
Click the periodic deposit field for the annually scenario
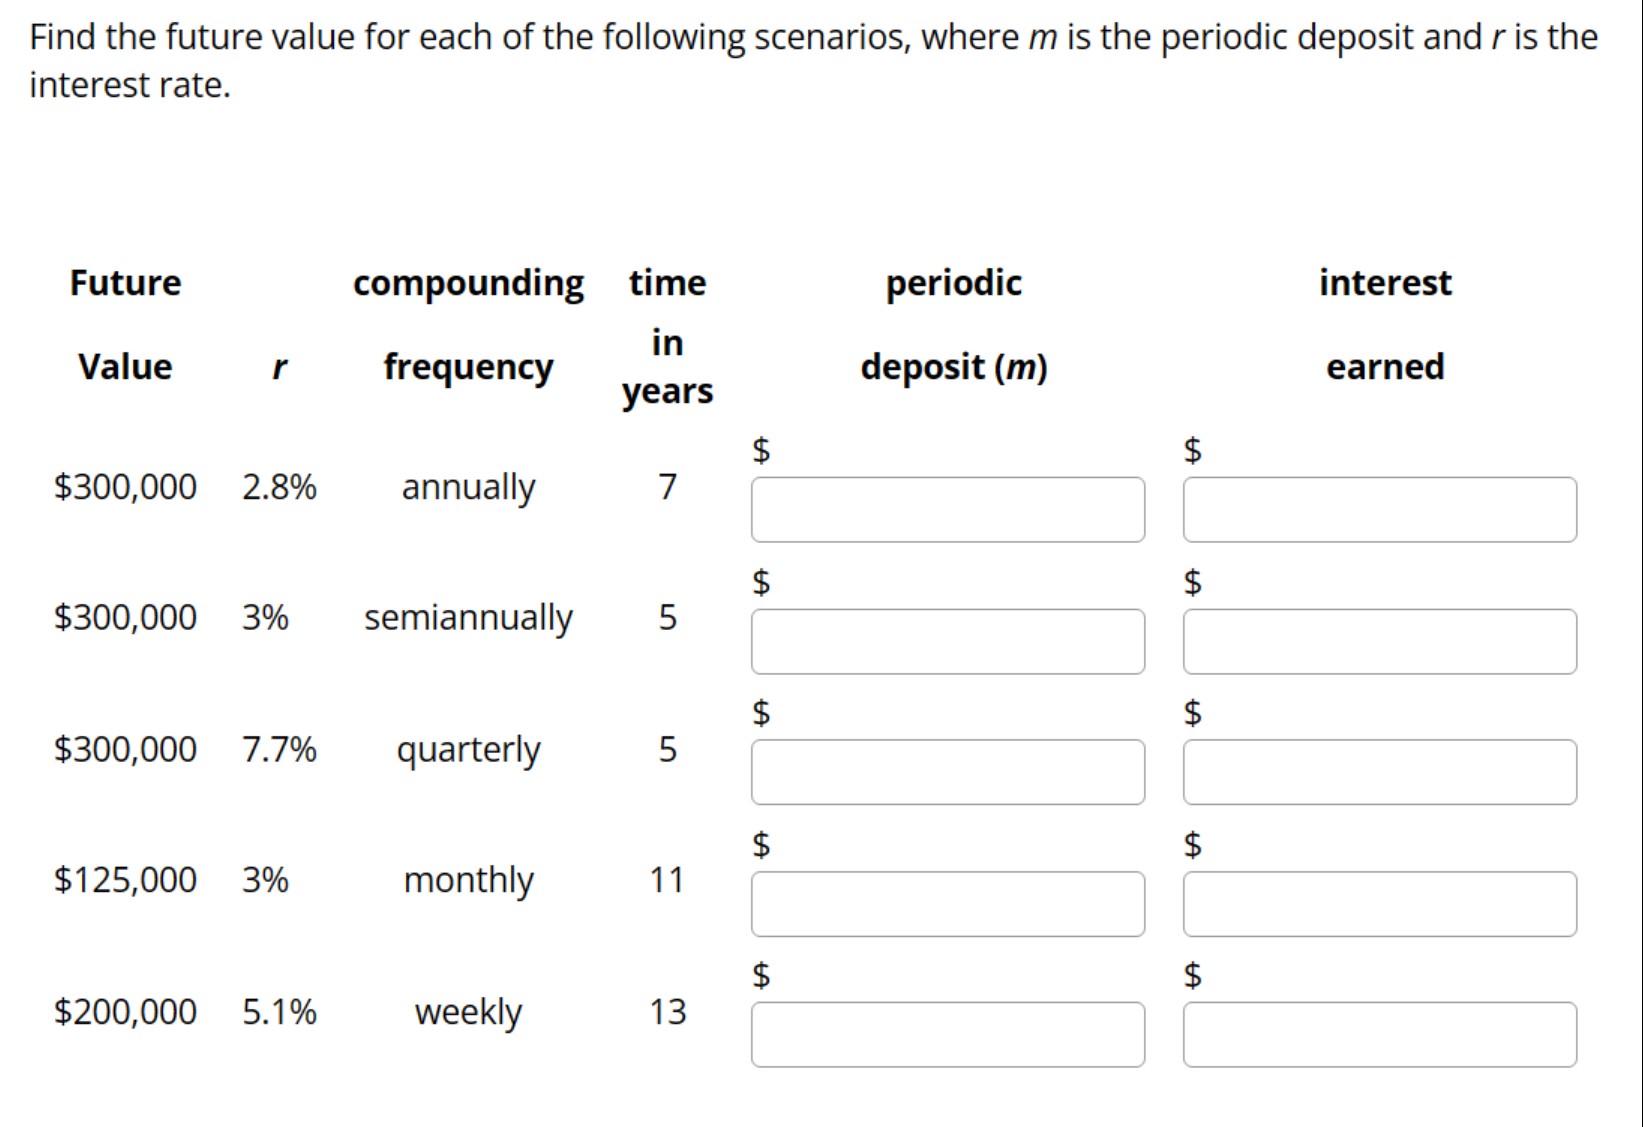pos(948,510)
